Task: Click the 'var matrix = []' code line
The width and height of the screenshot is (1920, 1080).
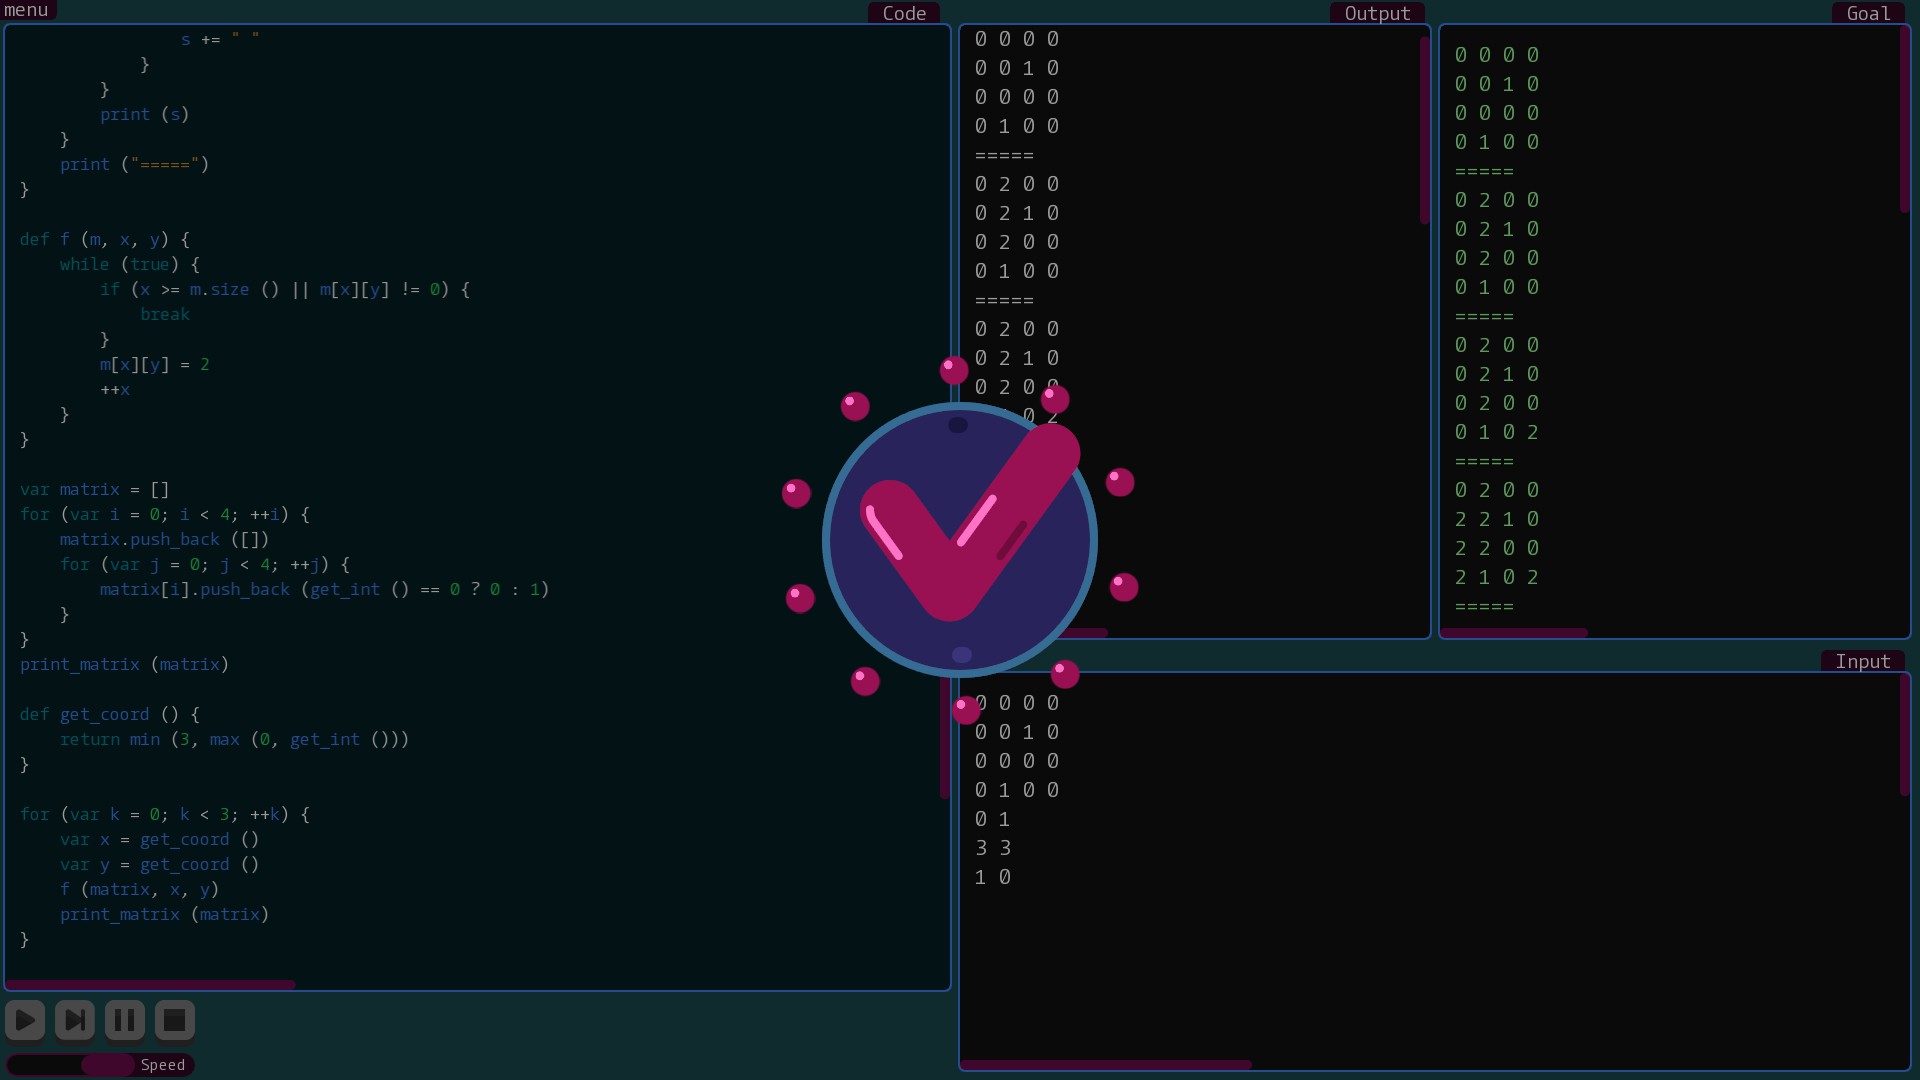Action: [x=95, y=490]
